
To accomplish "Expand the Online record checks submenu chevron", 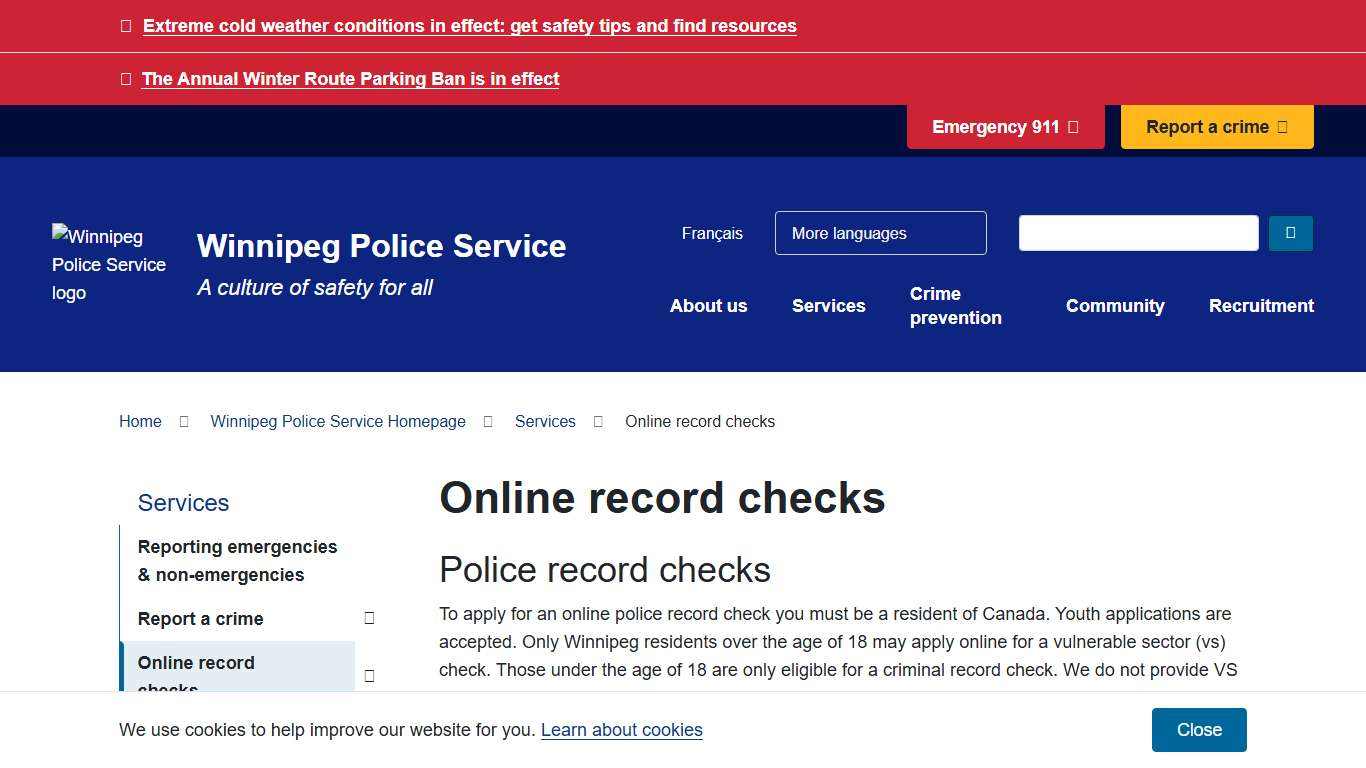I will (x=369, y=676).
